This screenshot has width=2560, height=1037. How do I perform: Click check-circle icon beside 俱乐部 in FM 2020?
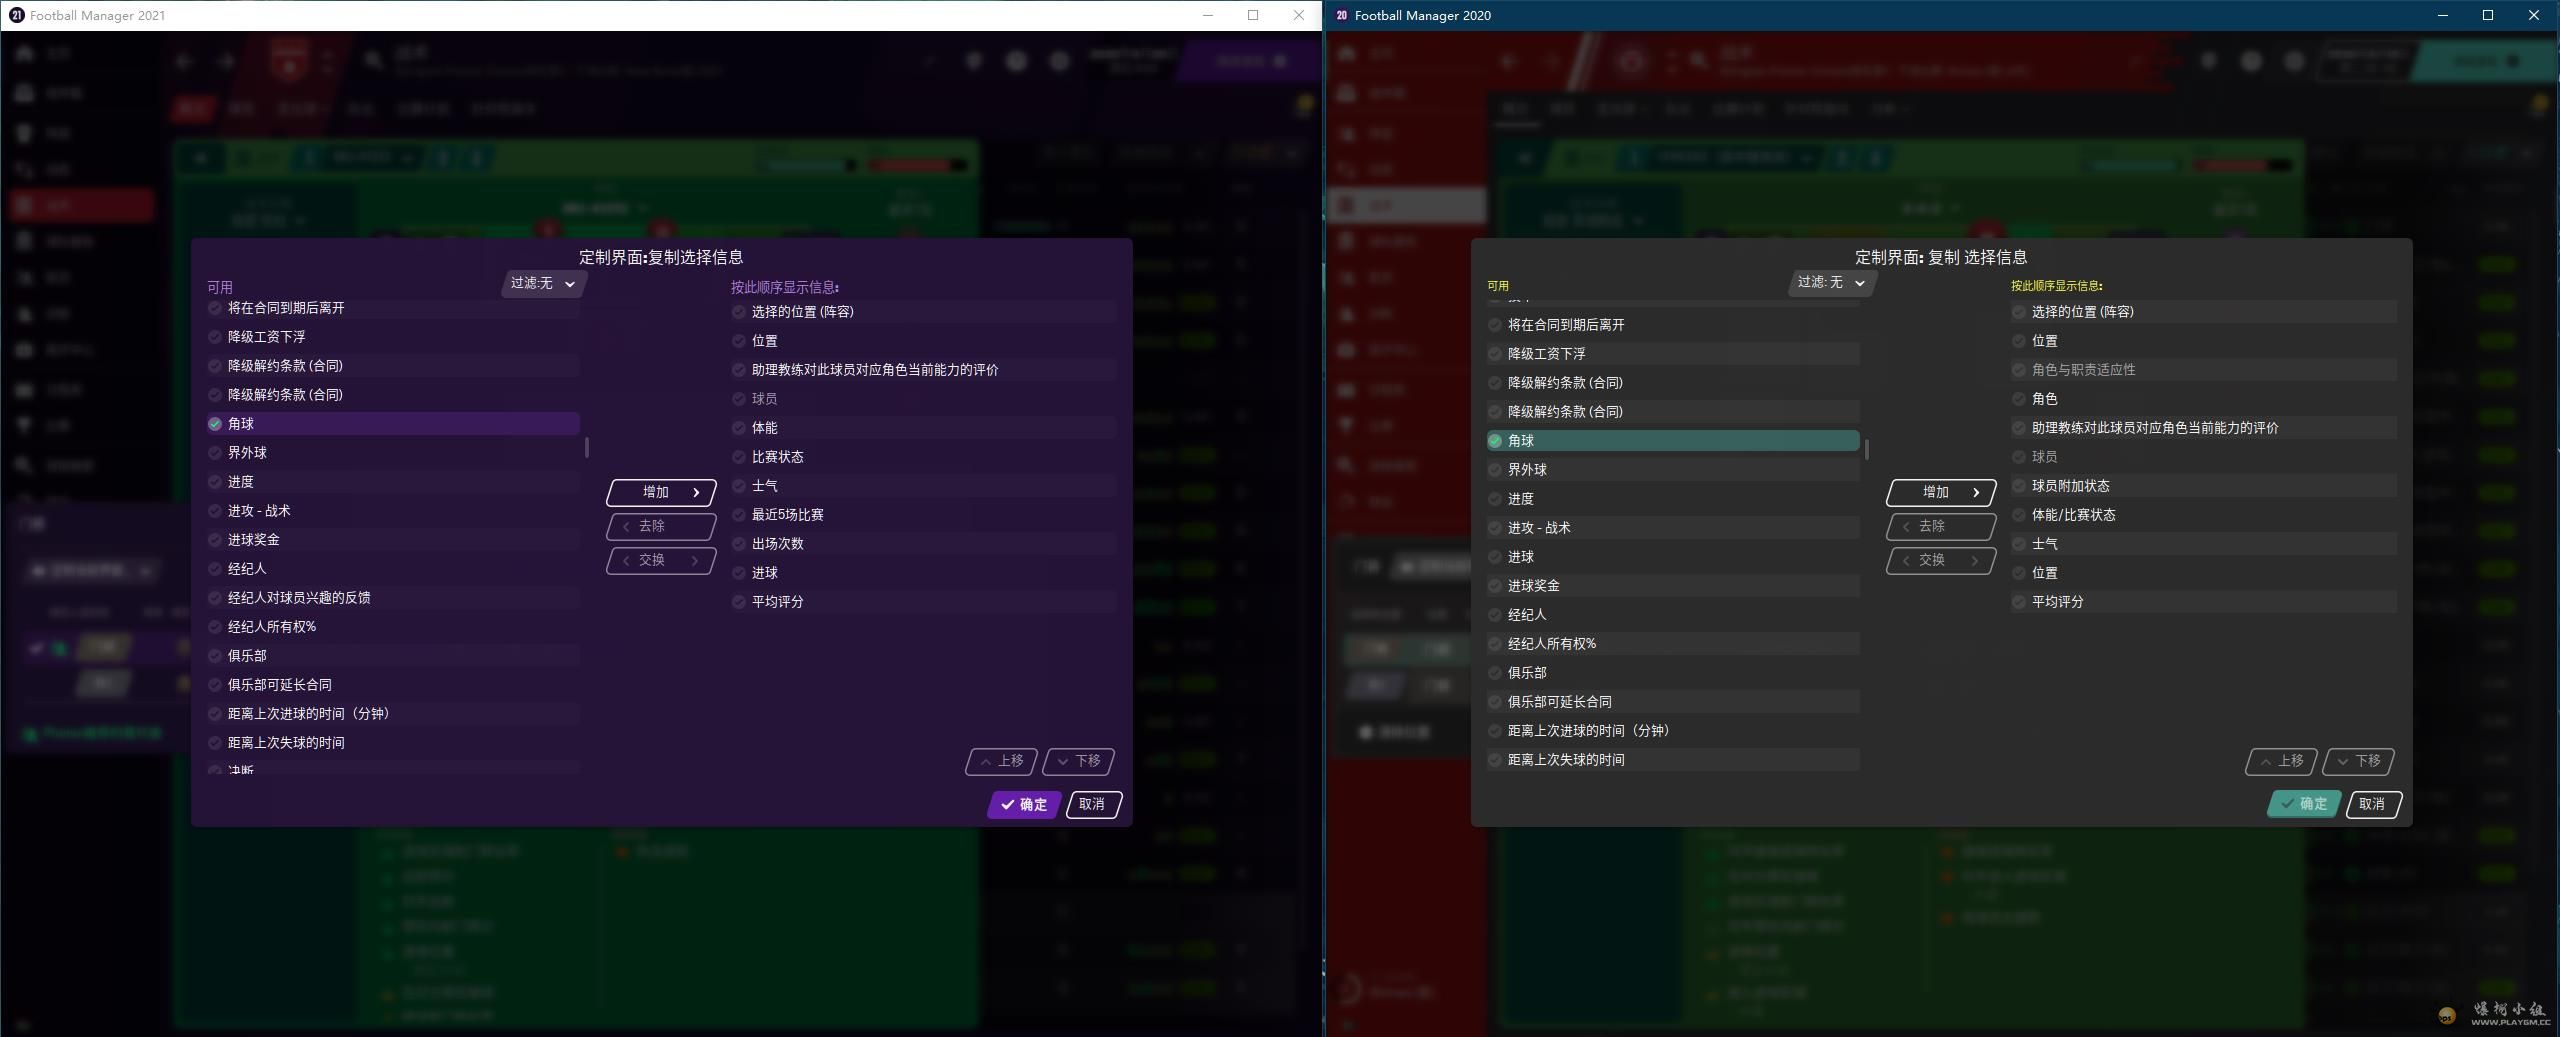tap(1495, 673)
